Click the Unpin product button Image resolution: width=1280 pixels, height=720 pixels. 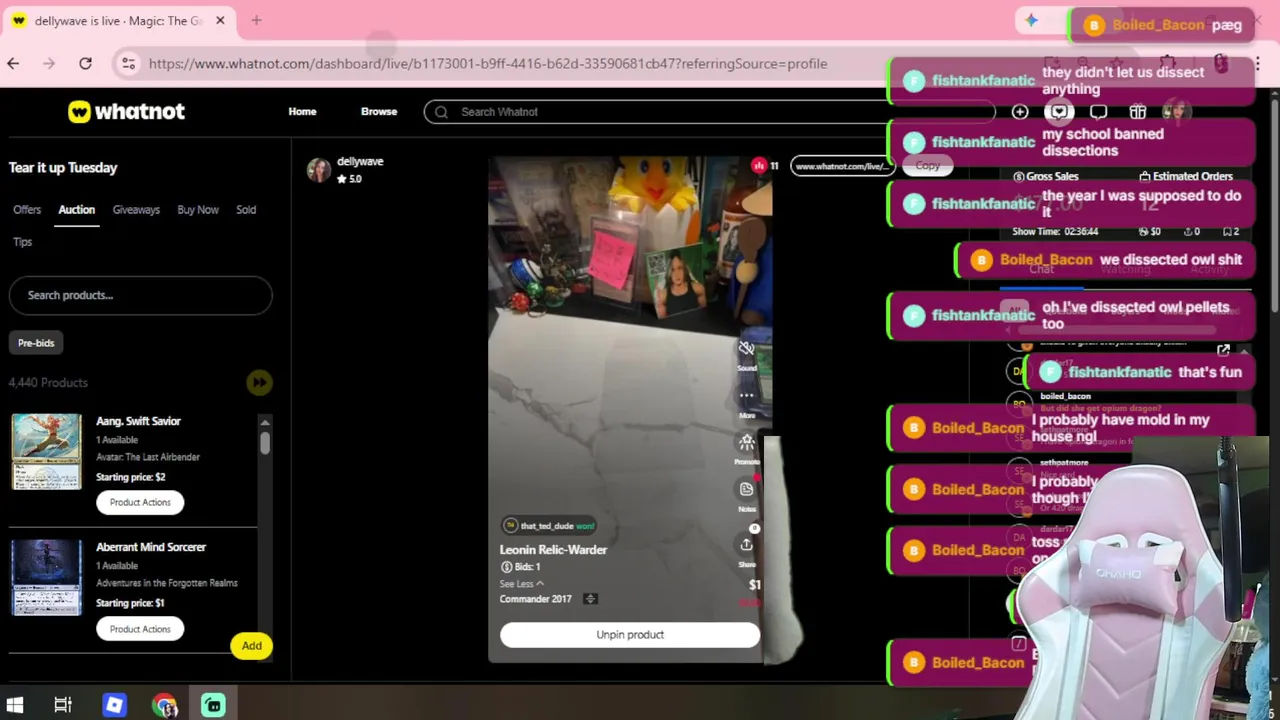pos(630,635)
